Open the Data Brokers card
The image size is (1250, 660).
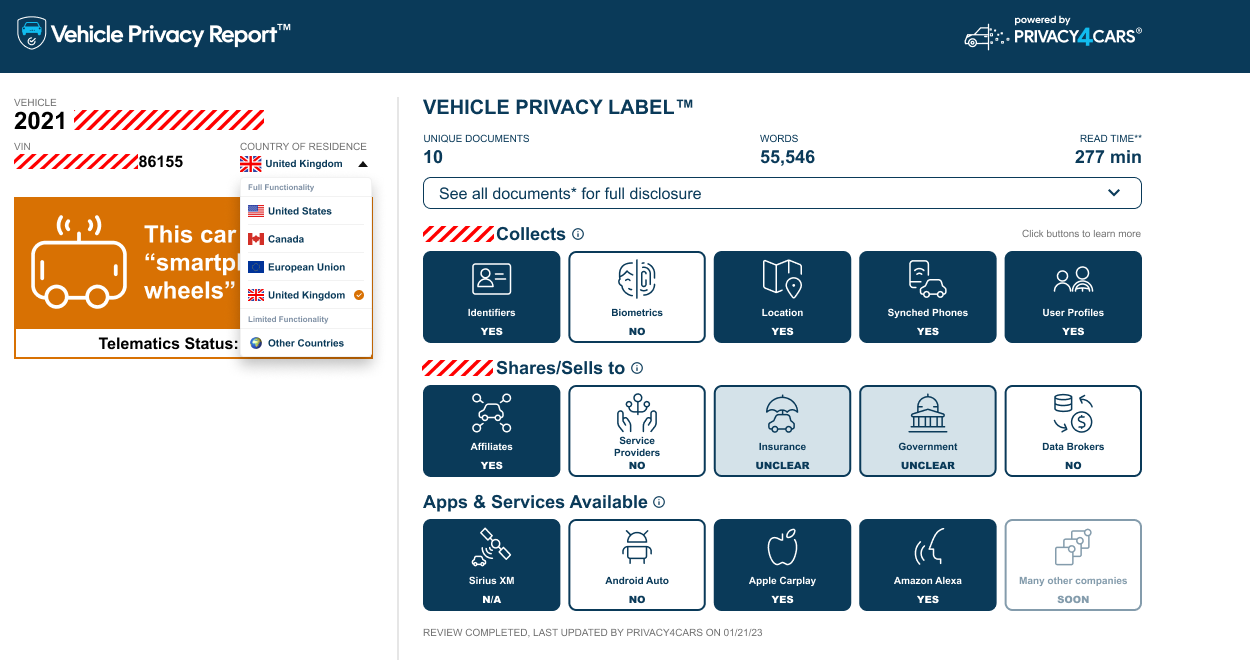click(1073, 431)
